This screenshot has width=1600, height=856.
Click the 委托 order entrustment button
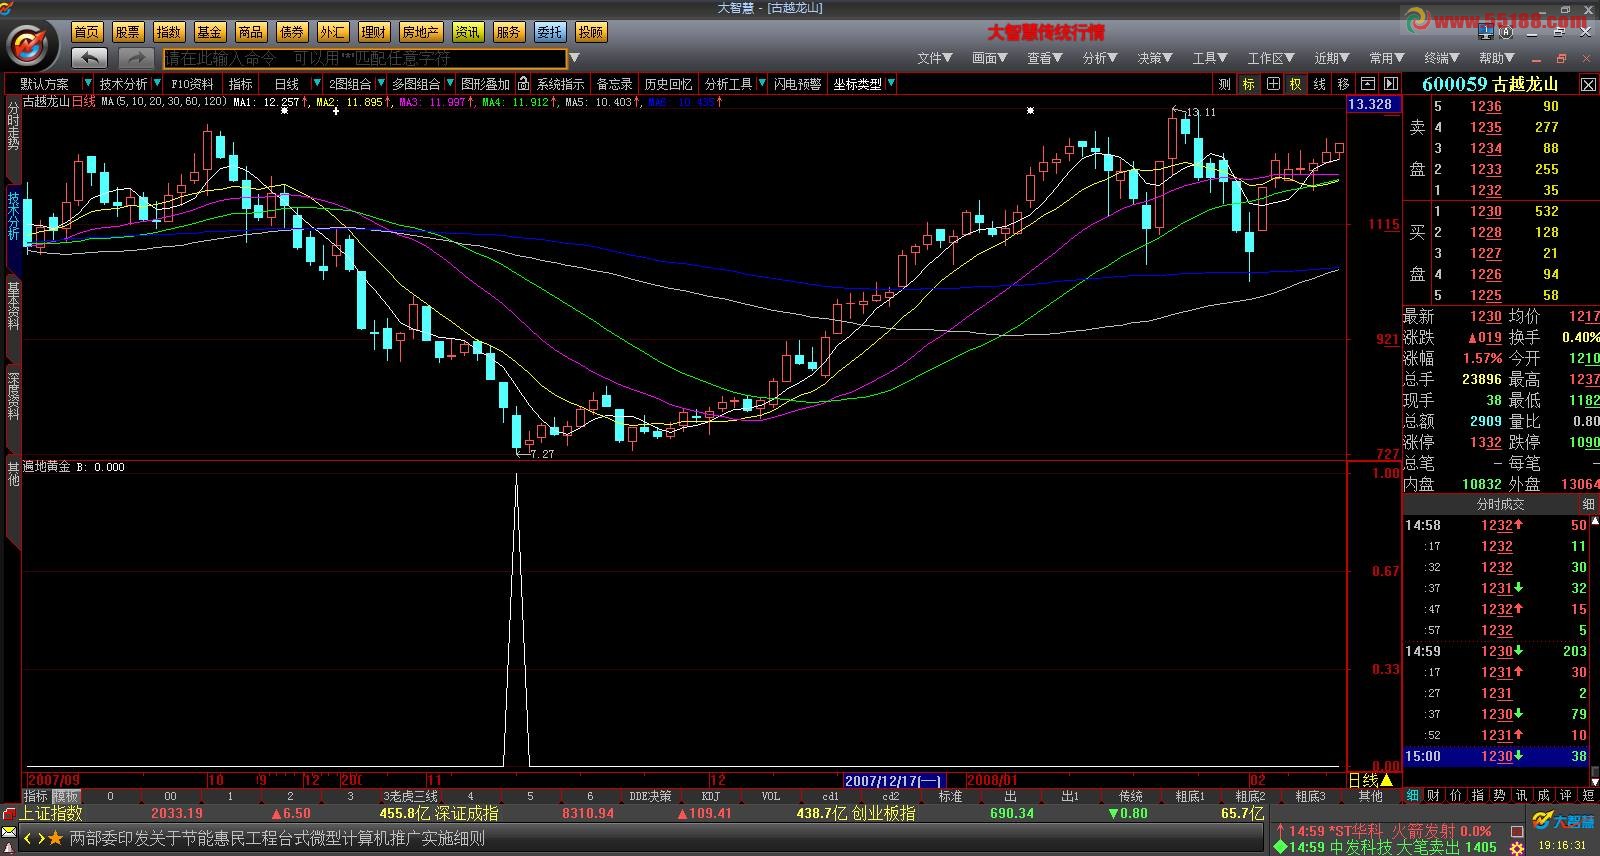coord(549,32)
